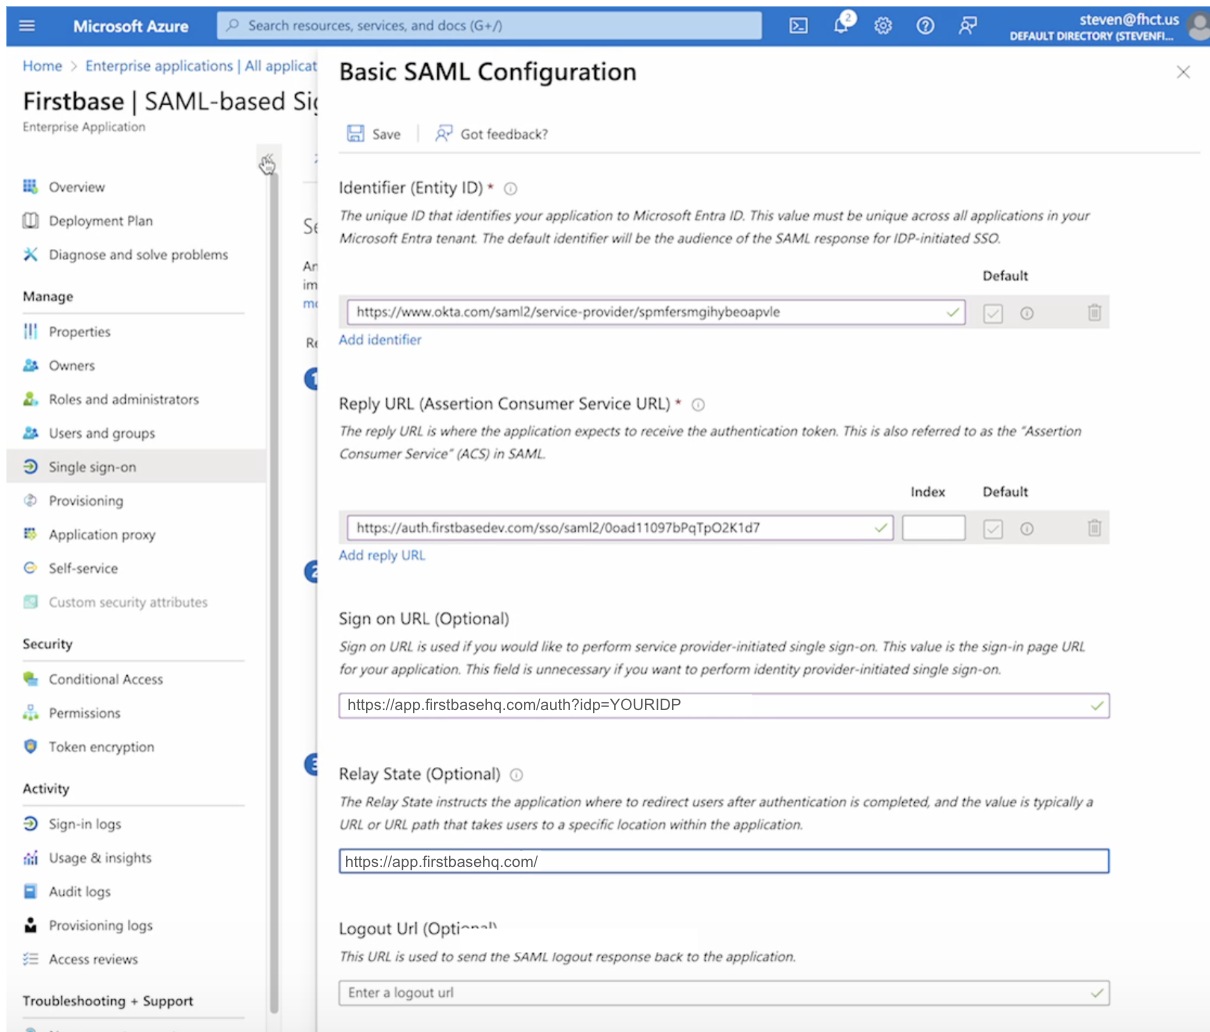This screenshot has width=1210, height=1032.
Task: Toggle the reply URL Default checkbox
Action: [x=993, y=528]
